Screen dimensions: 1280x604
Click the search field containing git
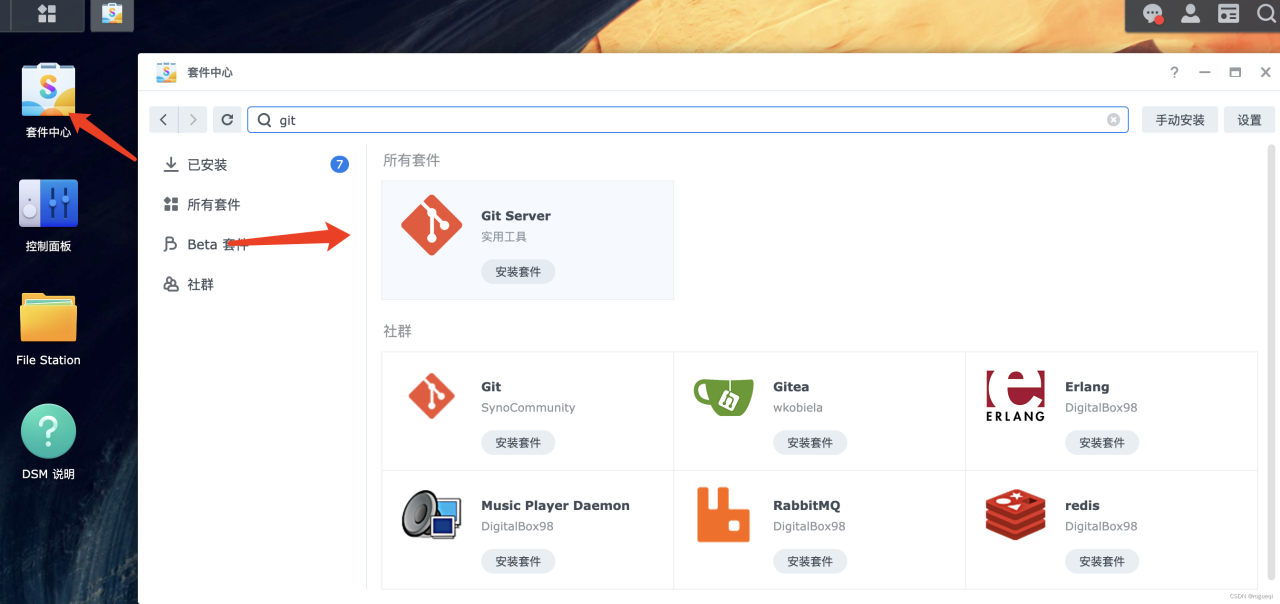[680, 120]
